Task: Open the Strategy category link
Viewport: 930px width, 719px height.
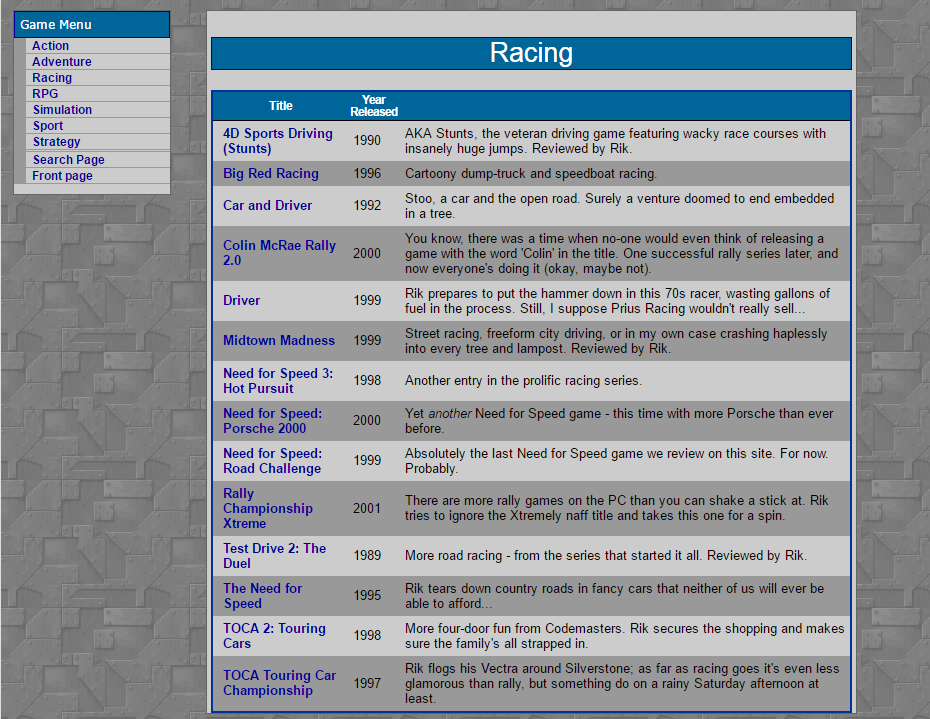Action: pyautogui.click(x=56, y=142)
